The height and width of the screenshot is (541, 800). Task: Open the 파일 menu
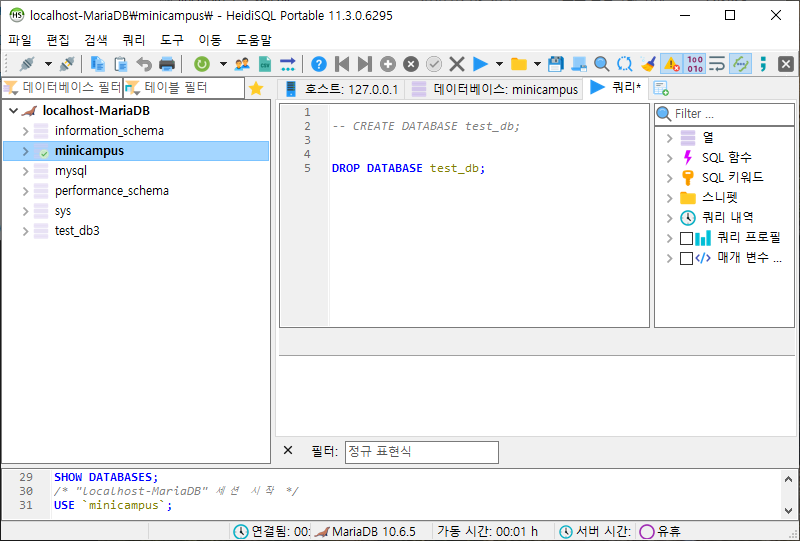20,40
